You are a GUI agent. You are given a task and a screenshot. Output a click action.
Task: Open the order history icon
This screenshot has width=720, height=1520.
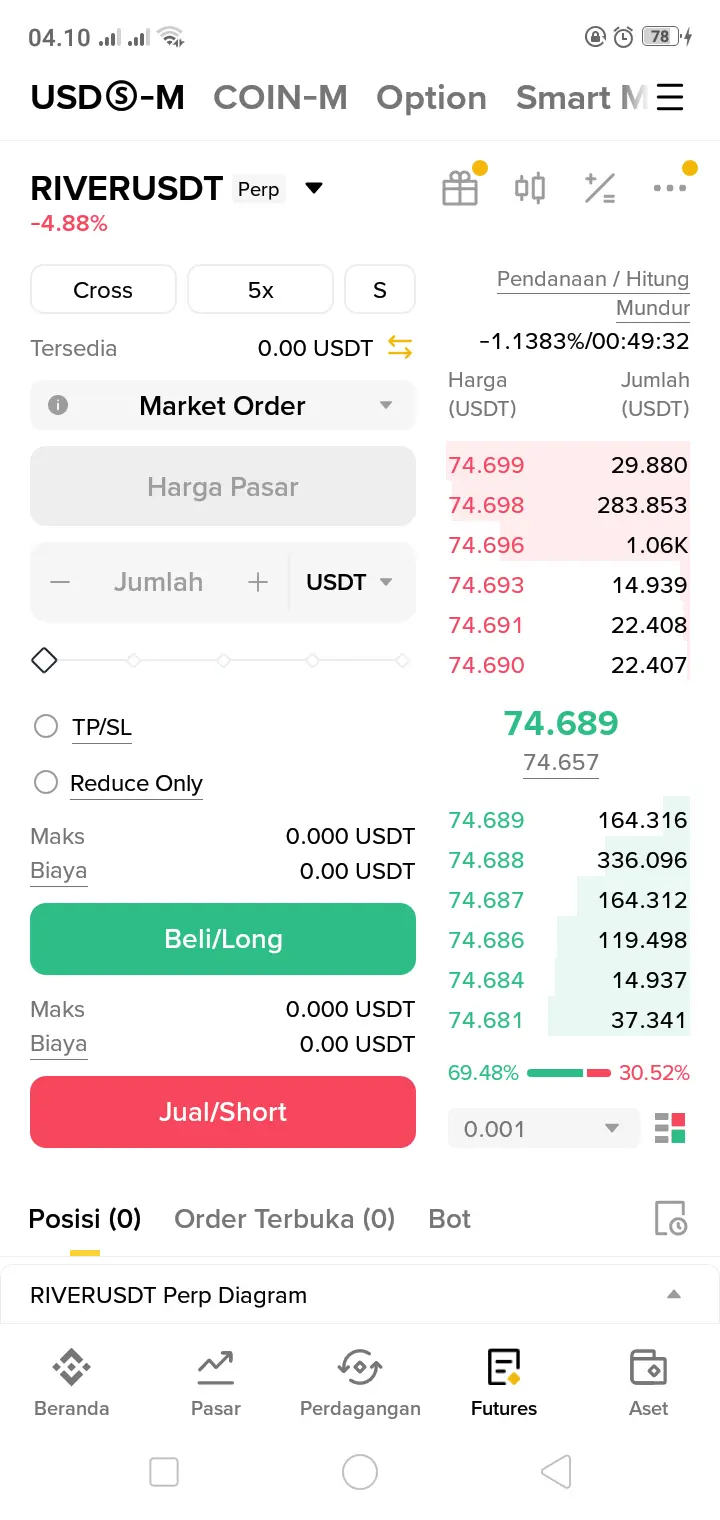pos(670,1219)
